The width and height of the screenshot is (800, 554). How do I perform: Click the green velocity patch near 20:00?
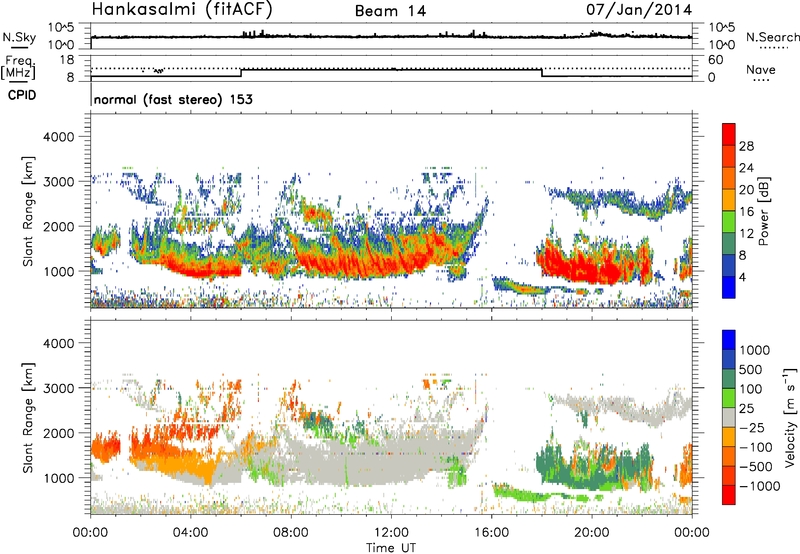coord(592,469)
